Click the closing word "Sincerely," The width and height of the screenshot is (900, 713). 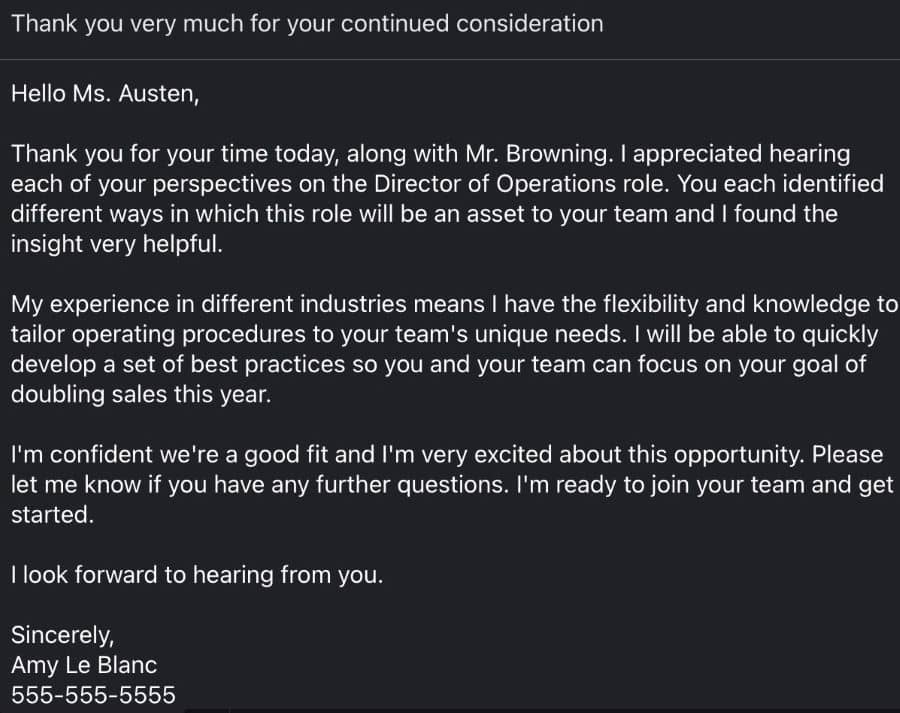click(63, 635)
